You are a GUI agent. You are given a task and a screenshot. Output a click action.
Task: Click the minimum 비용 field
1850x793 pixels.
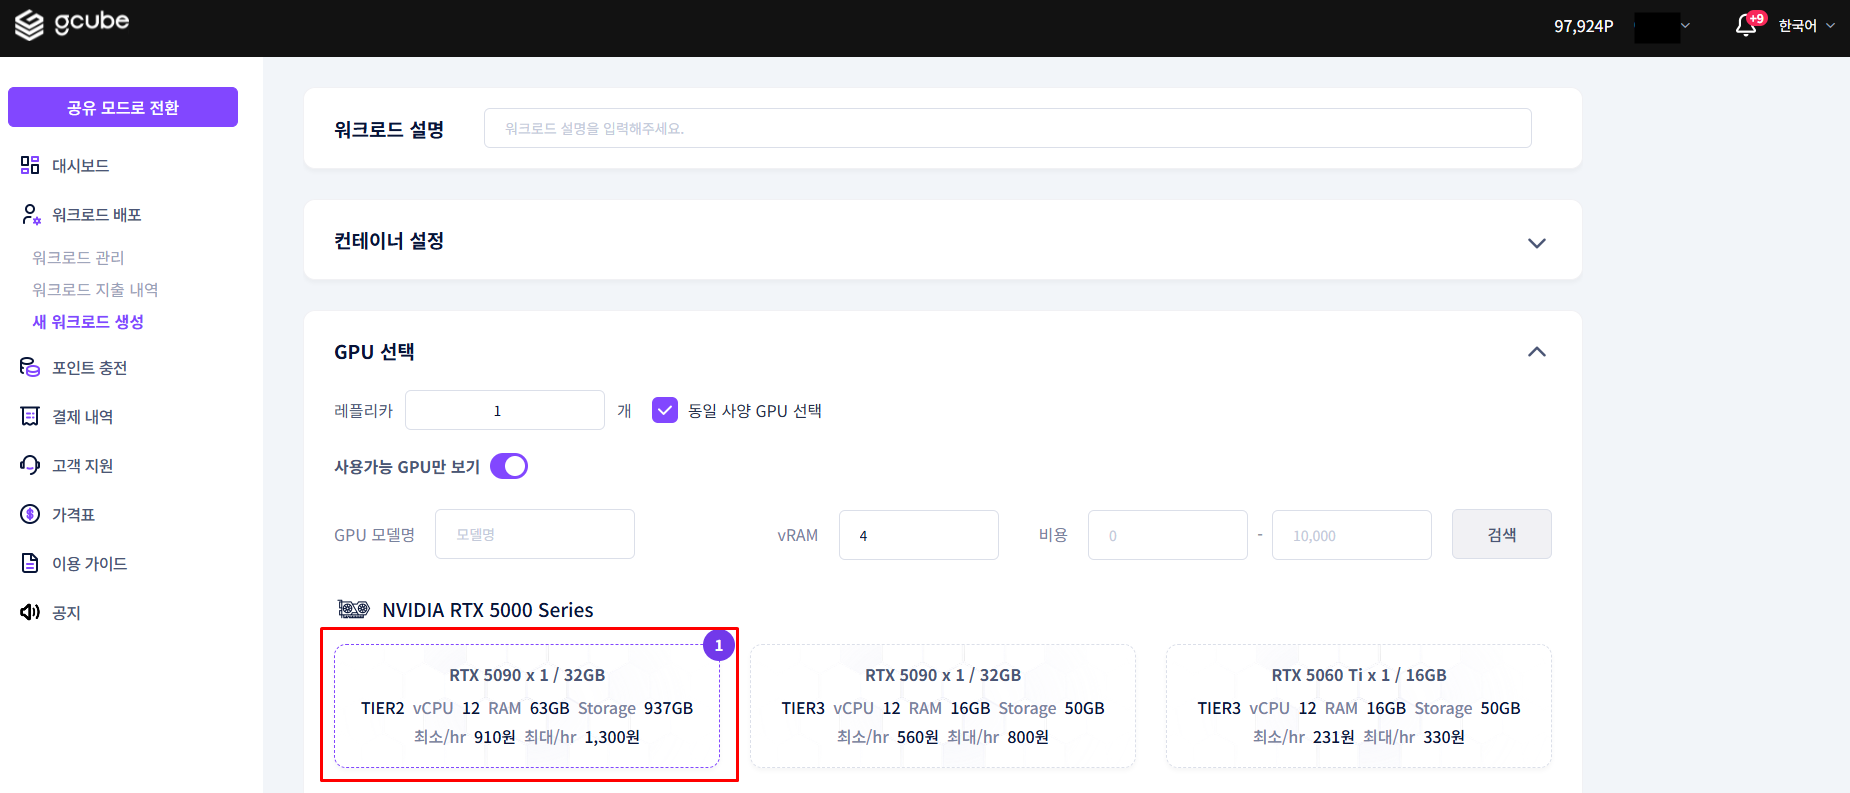tap(1168, 535)
